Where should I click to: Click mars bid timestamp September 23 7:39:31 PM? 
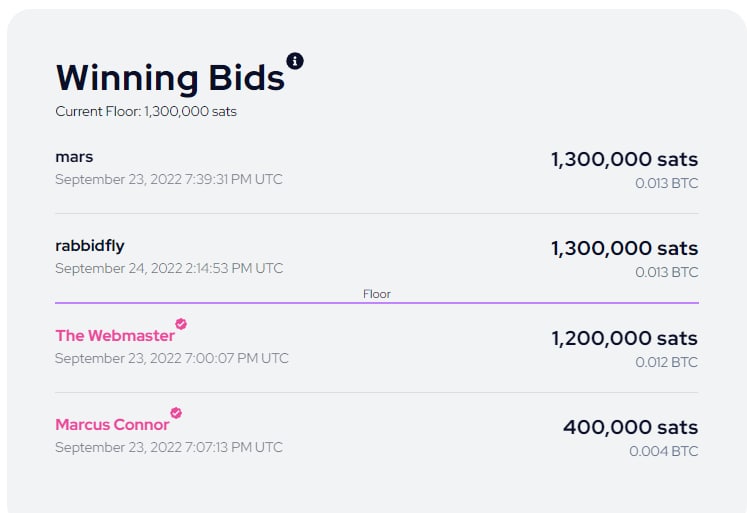[169, 180]
